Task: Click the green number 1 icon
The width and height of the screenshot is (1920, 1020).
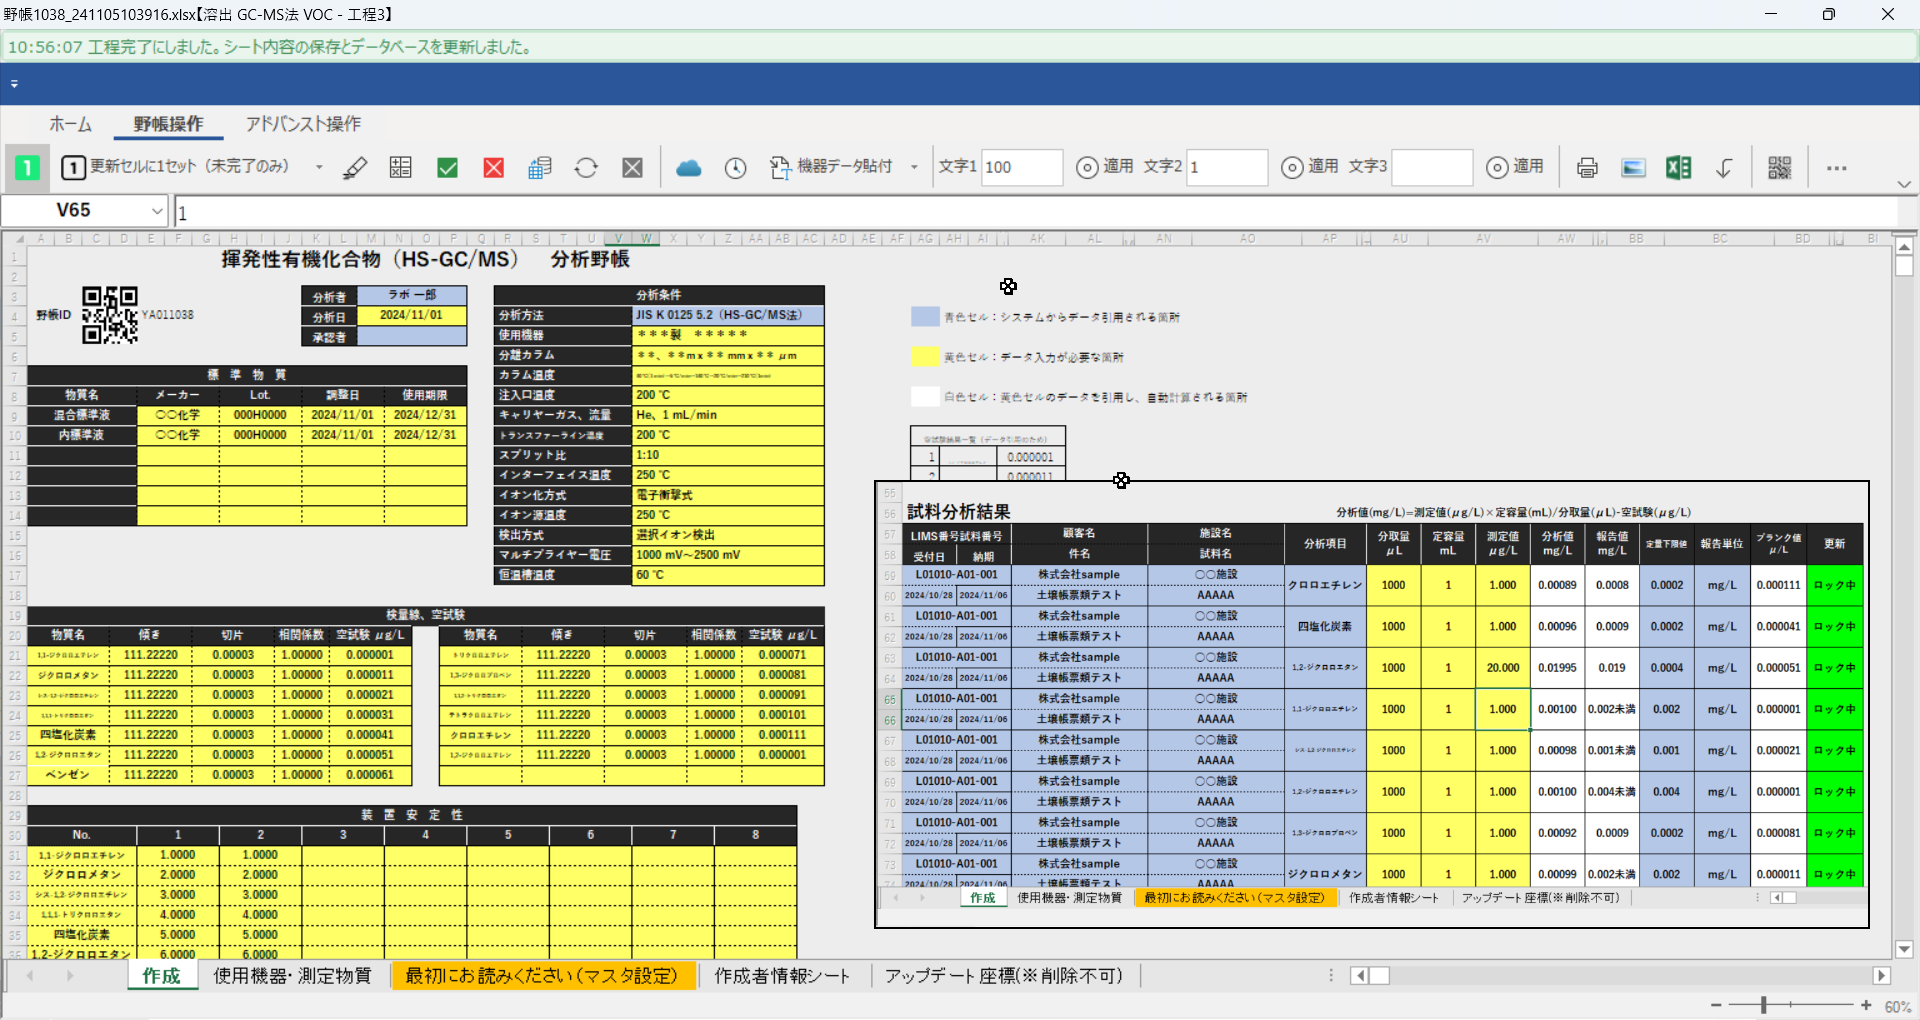Action: click(27, 167)
